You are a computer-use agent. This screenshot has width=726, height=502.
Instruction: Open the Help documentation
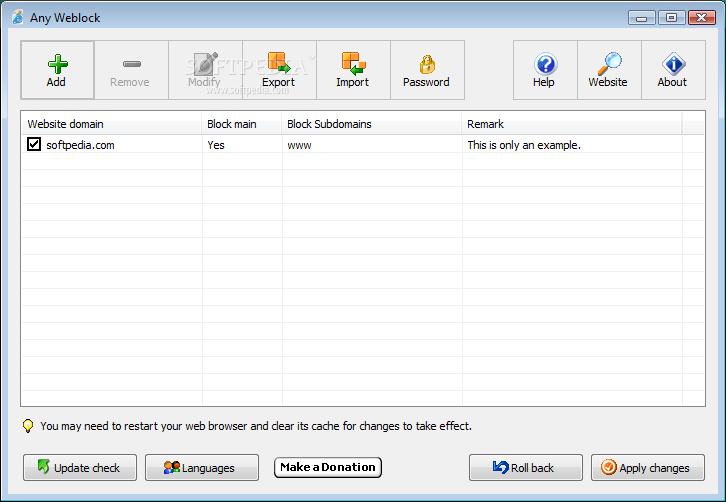pyautogui.click(x=545, y=70)
